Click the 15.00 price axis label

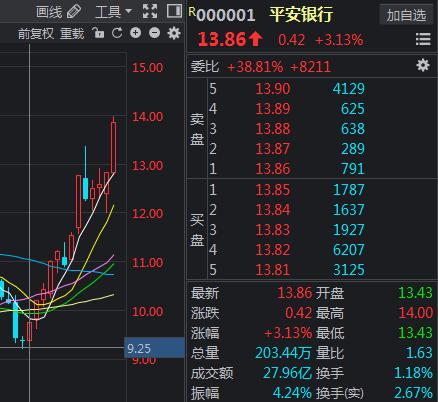point(148,68)
